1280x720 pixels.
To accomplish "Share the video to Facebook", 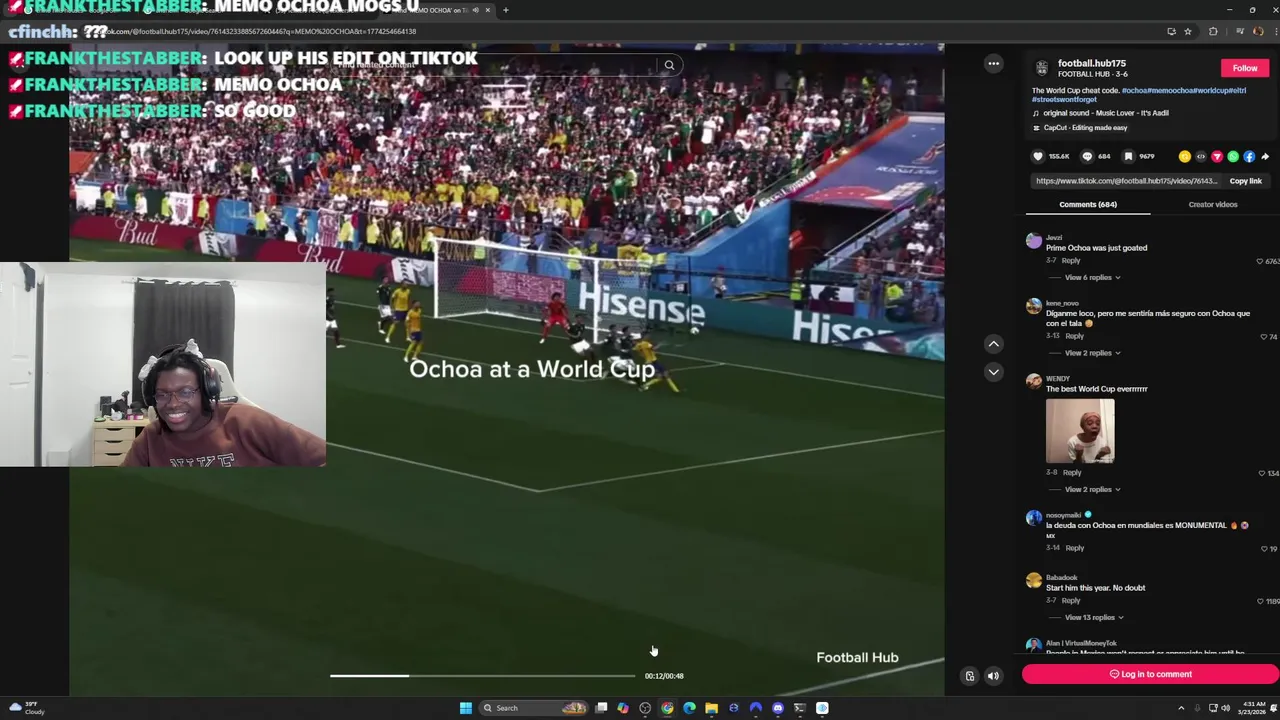I will coord(1249,156).
